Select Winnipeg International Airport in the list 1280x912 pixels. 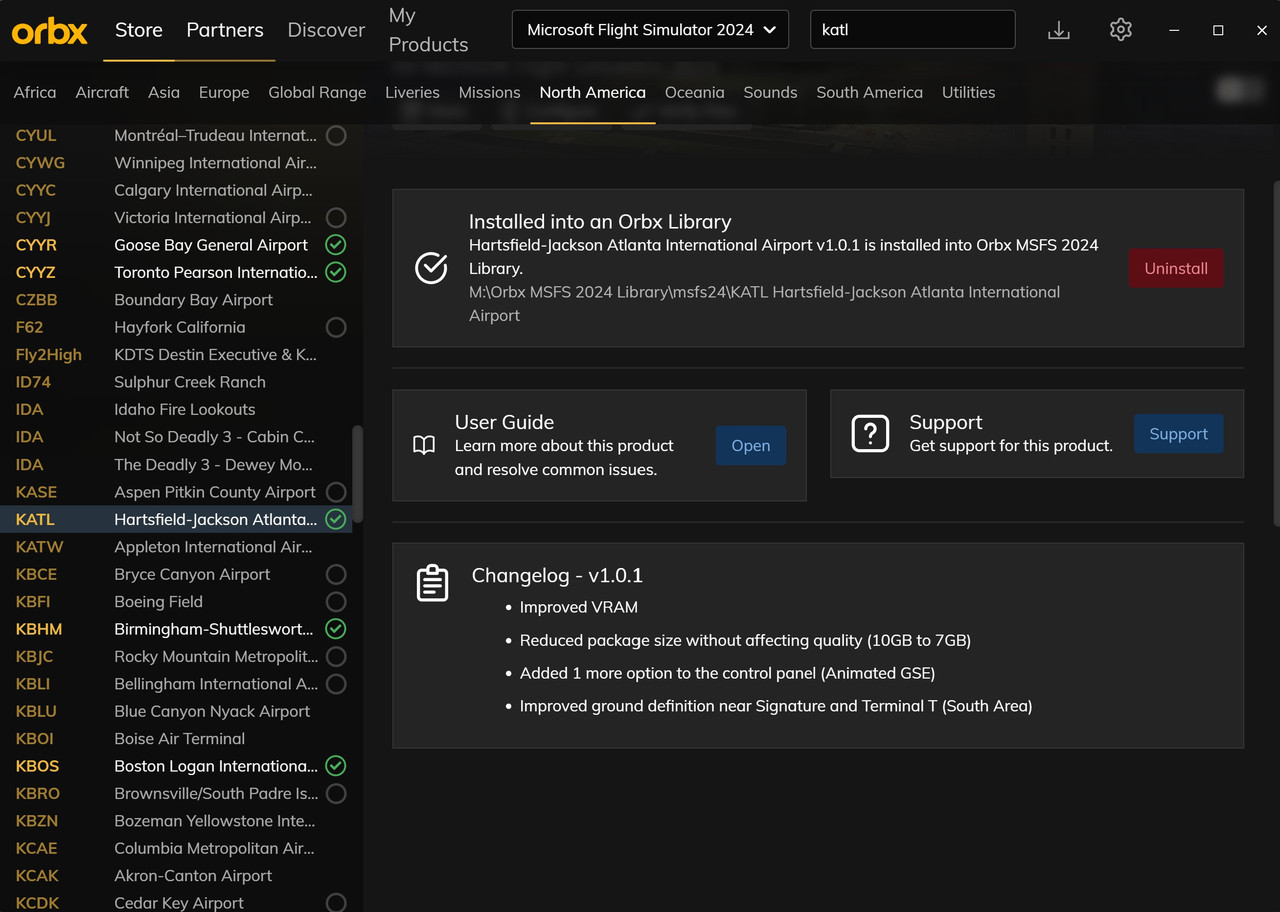tap(175, 163)
